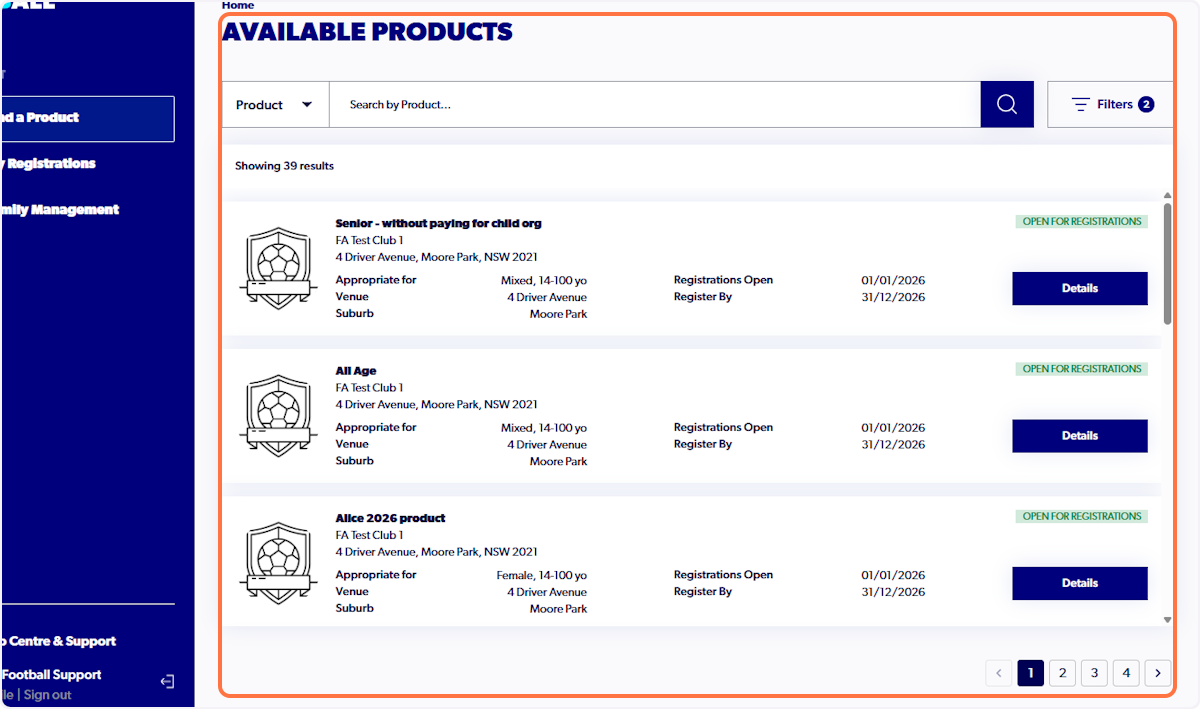Open Details for Senior without paying product

(x=1080, y=288)
